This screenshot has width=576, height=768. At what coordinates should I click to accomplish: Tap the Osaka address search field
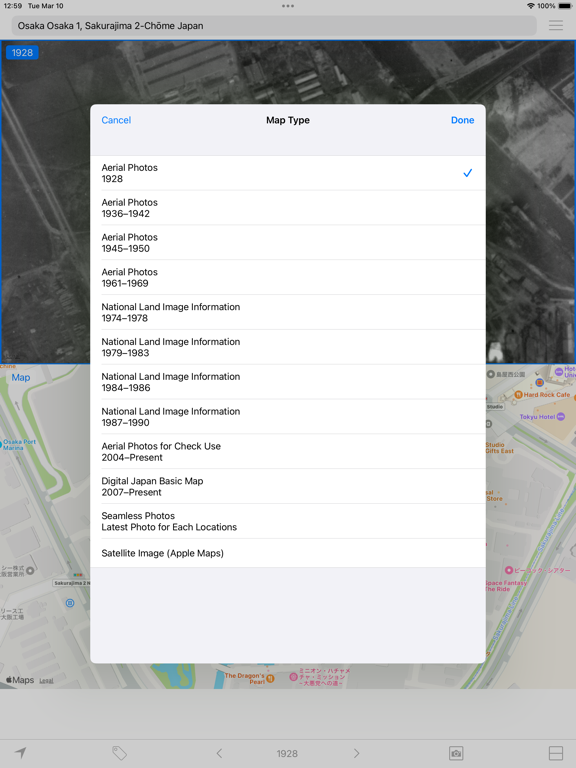[x=274, y=26]
